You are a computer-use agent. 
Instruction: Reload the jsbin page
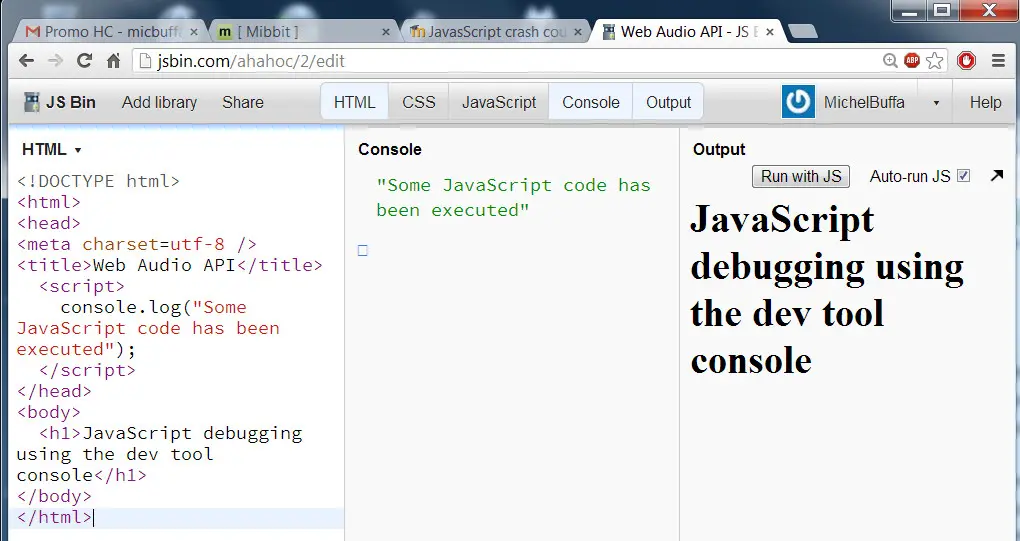tap(84, 60)
